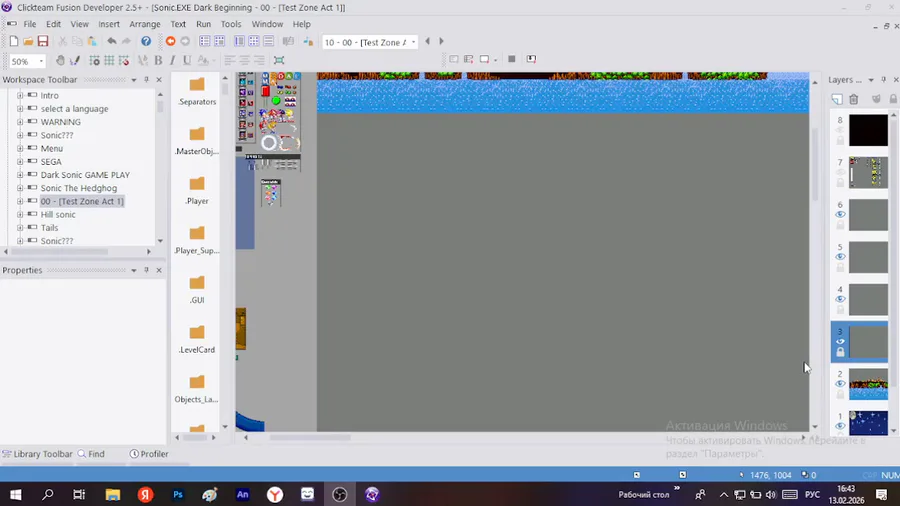Expand the SEGA tree node
900x506 pixels.
(x=20, y=161)
